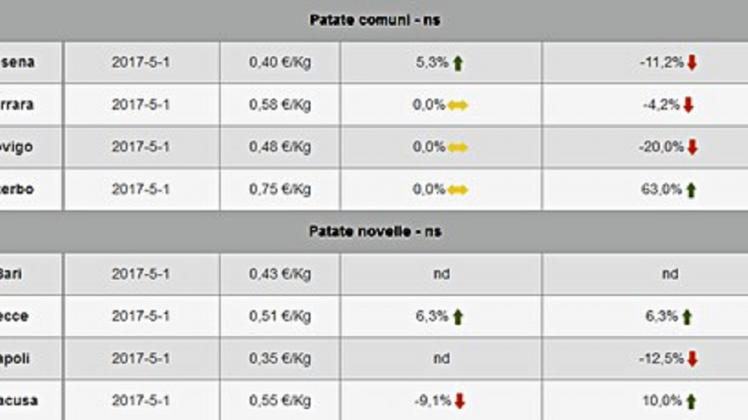The height and width of the screenshot is (420, 748).
Task: Click the red down arrow beside -12,5%
Action: pyautogui.click(x=692, y=359)
